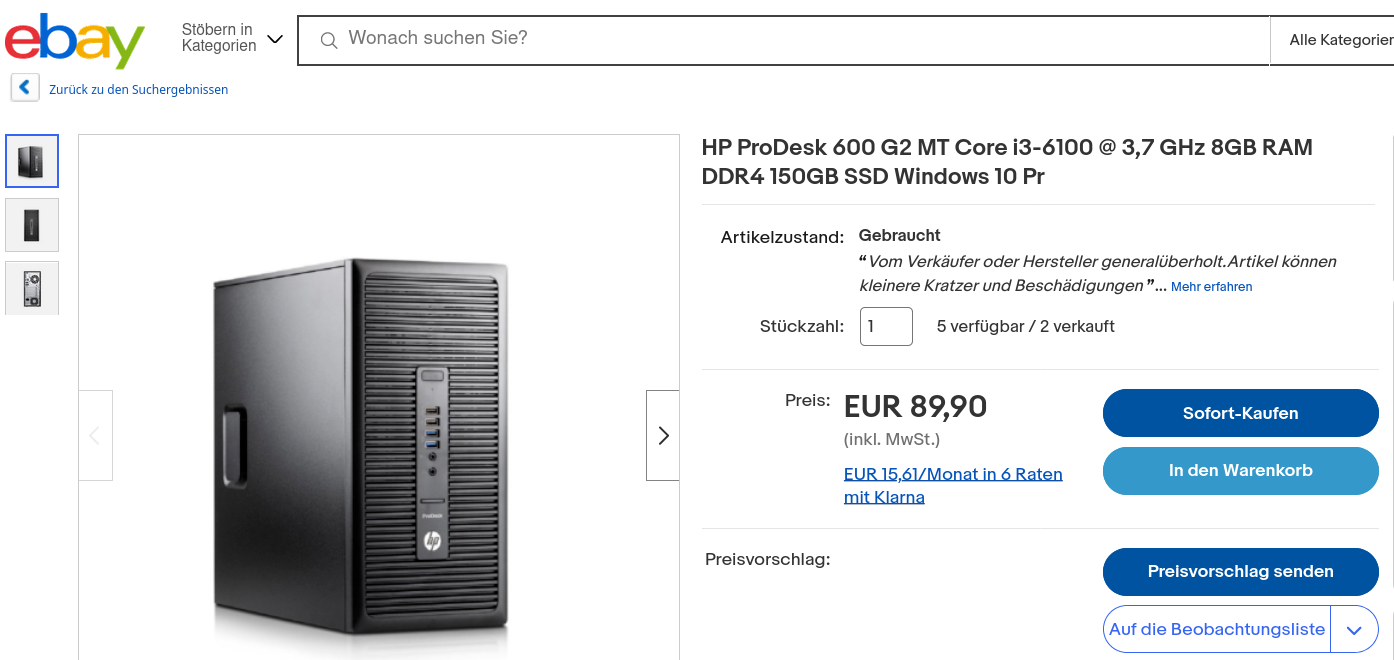Add item via Auf die Beobachtungsliste
The width and height of the screenshot is (1394, 660).
coord(1216,630)
